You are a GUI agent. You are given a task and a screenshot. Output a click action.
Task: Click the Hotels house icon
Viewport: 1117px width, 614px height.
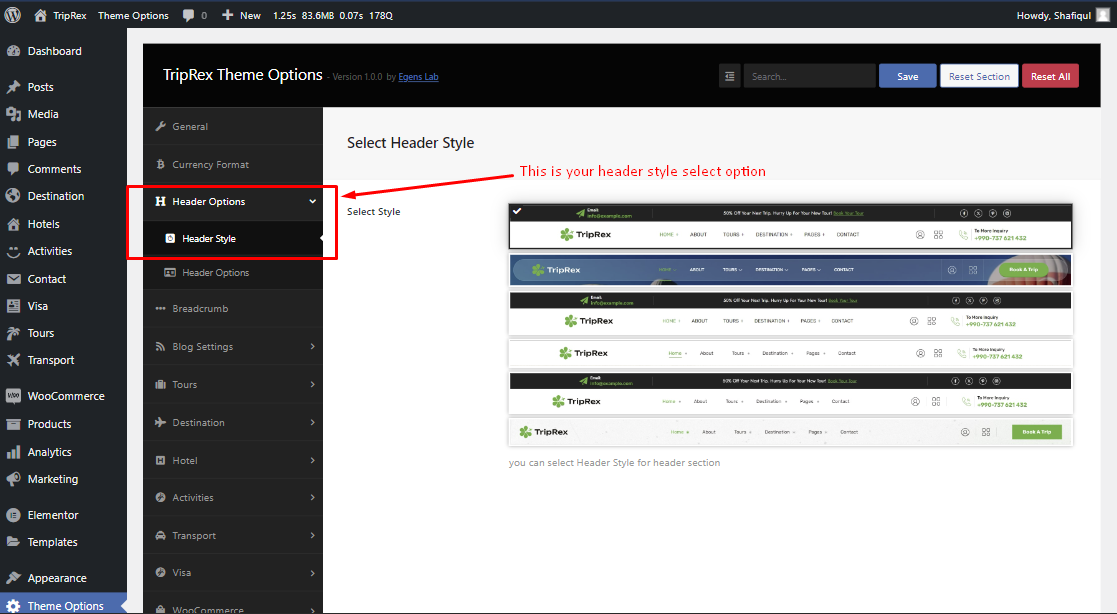[x=13, y=224]
